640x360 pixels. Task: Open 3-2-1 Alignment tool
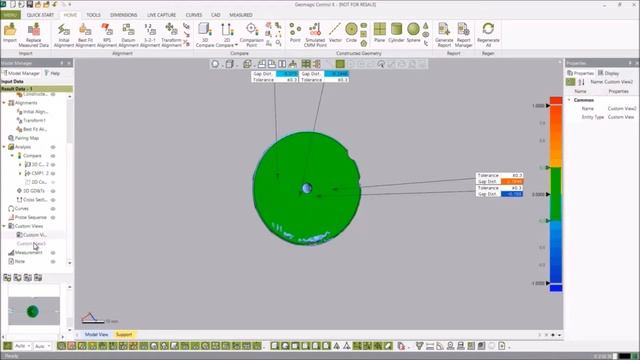150,35
